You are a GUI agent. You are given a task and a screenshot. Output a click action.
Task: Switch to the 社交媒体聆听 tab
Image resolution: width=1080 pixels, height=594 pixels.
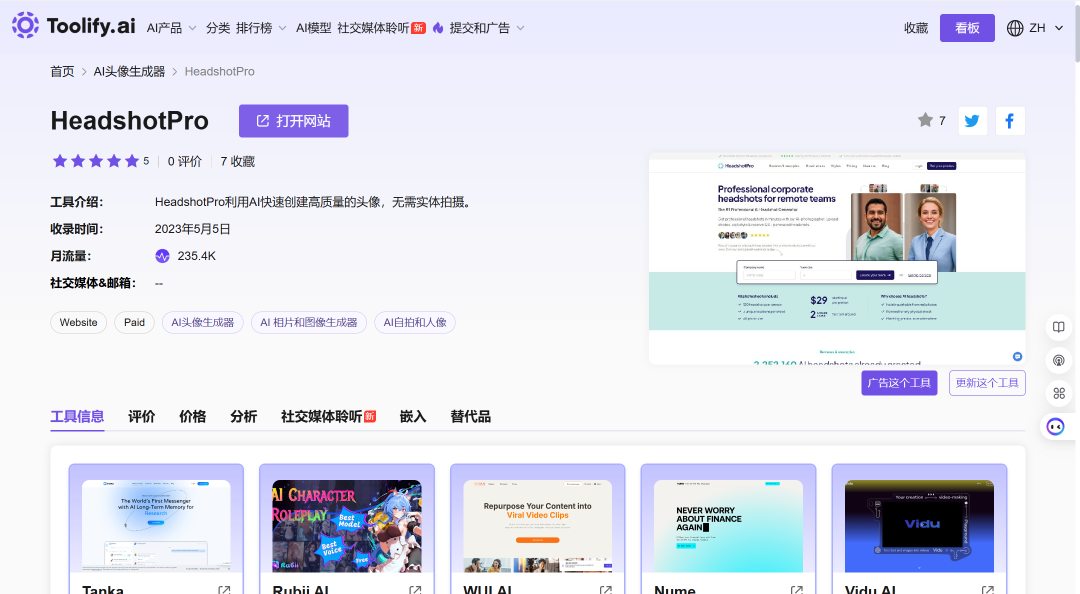(x=329, y=417)
